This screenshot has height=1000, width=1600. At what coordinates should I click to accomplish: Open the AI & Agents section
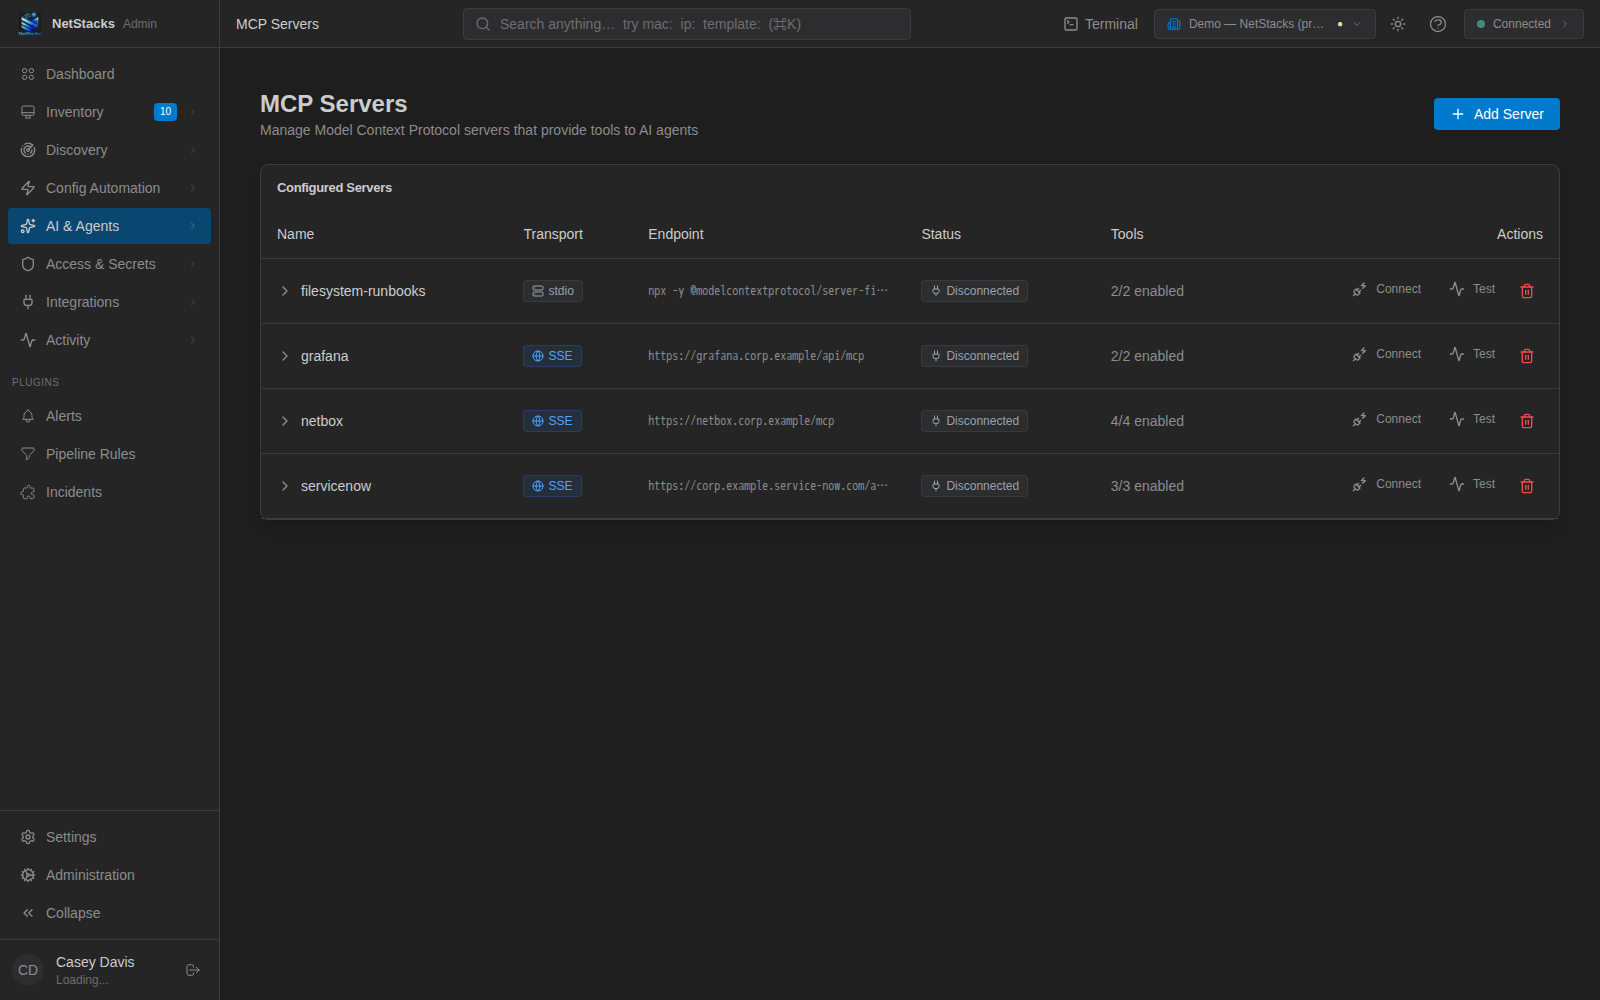pos(109,226)
